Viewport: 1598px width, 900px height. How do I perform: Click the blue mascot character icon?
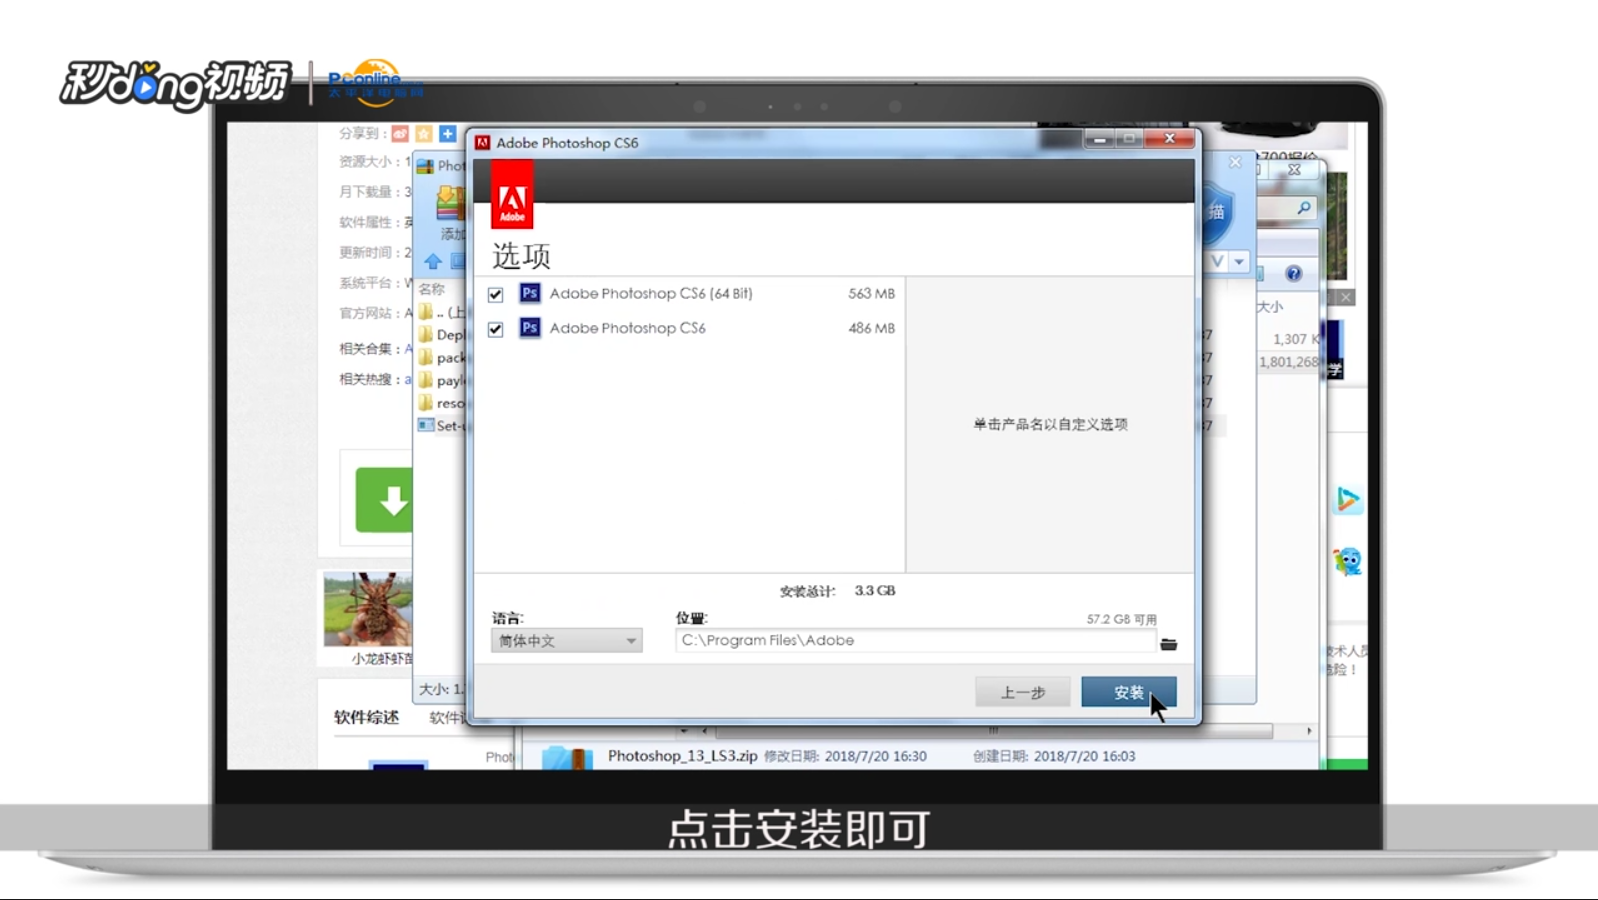pyautogui.click(x=1348, y=562)
